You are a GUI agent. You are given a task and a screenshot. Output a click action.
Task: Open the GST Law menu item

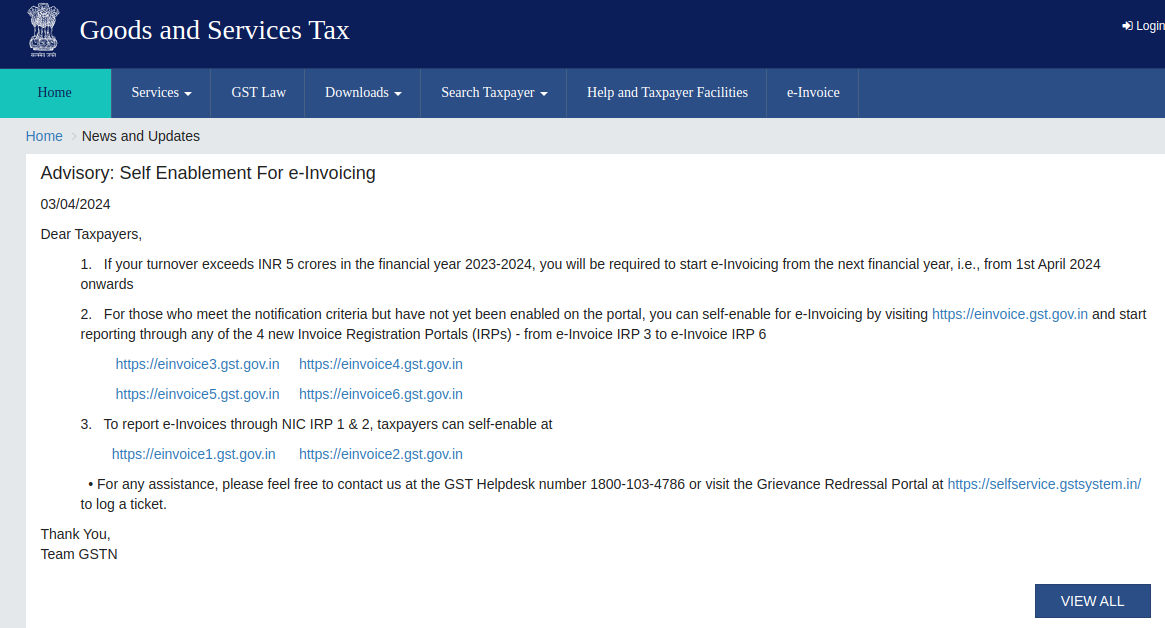coord(258,93)
